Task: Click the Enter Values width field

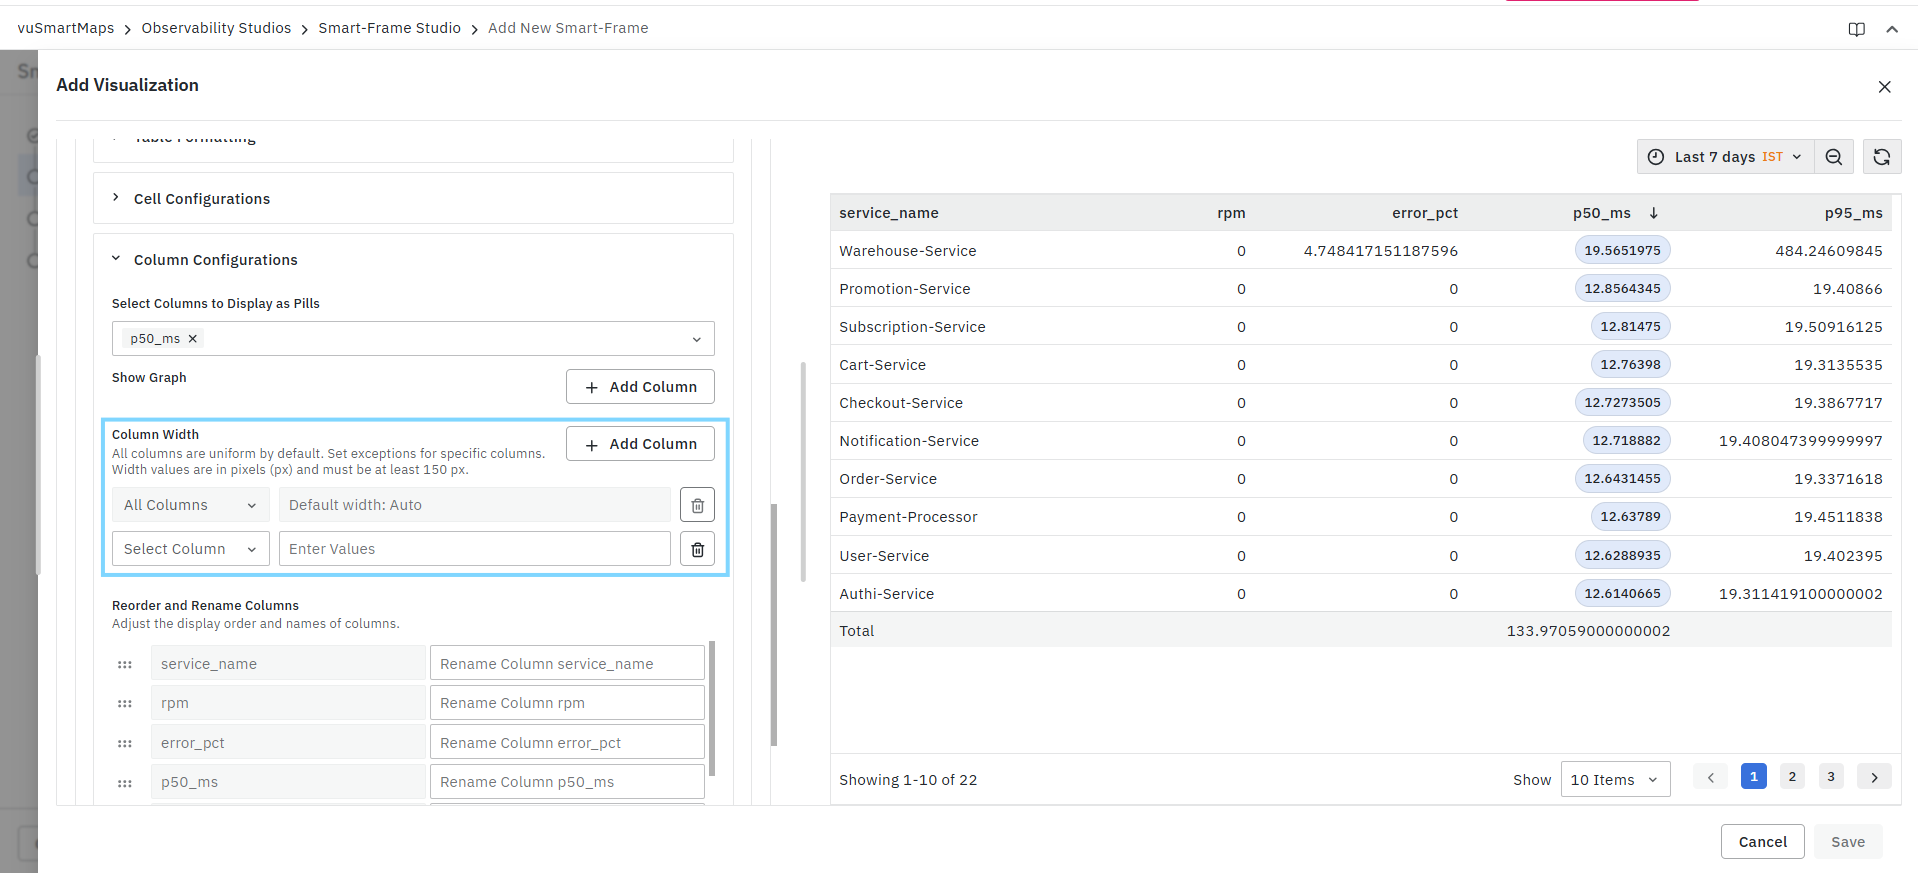Action: point(475,549)
